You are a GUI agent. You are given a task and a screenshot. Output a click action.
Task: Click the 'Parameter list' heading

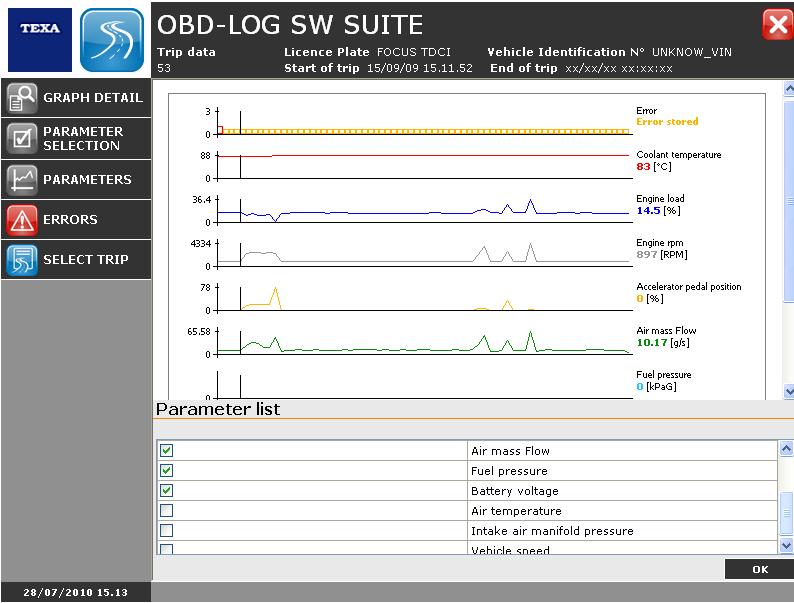click(x=218, y=409)
